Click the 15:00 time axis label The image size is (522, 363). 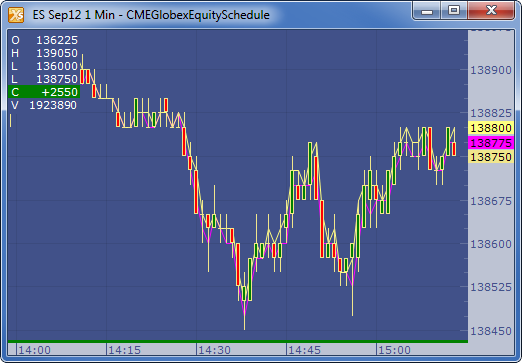[x=394, y=350]
